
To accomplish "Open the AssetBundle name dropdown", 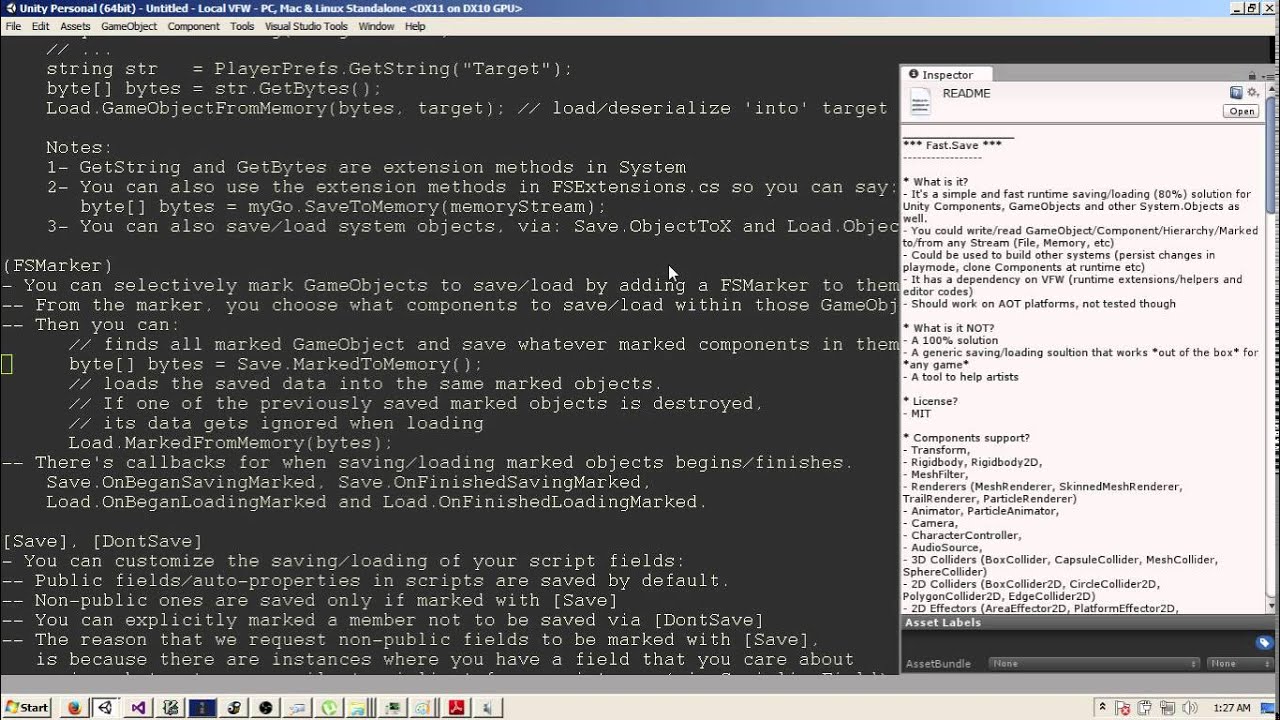I will pyautogui.click(x=1093, y=663).
